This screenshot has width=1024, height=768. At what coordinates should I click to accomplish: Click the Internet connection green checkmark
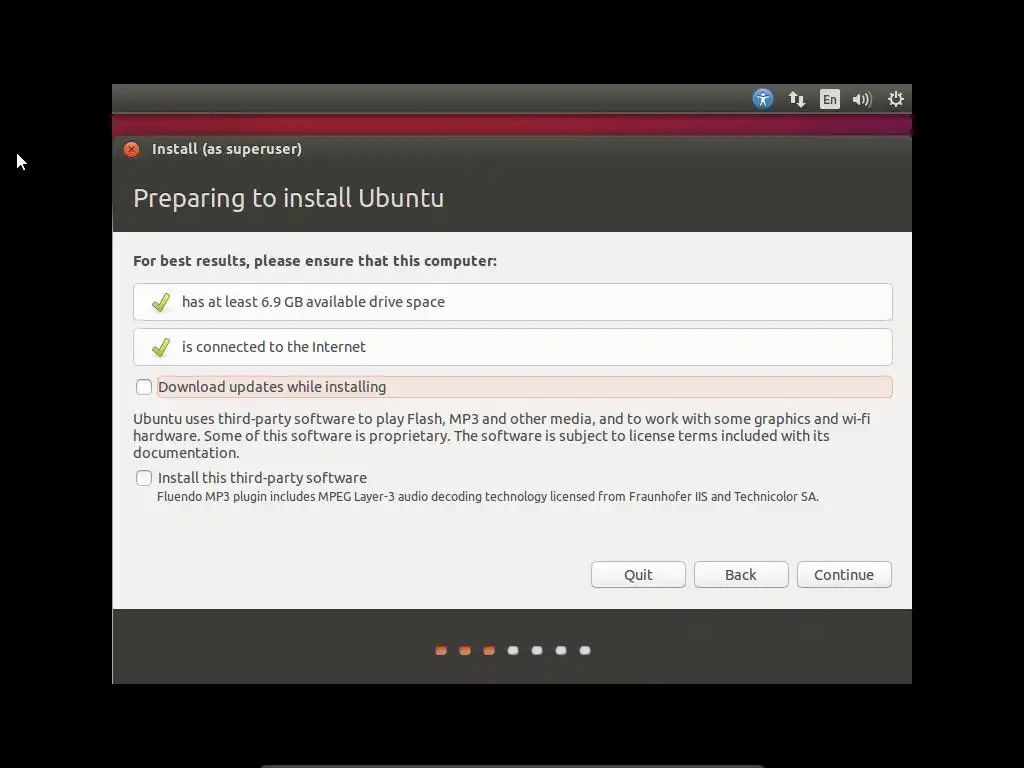tap(161, 347)
